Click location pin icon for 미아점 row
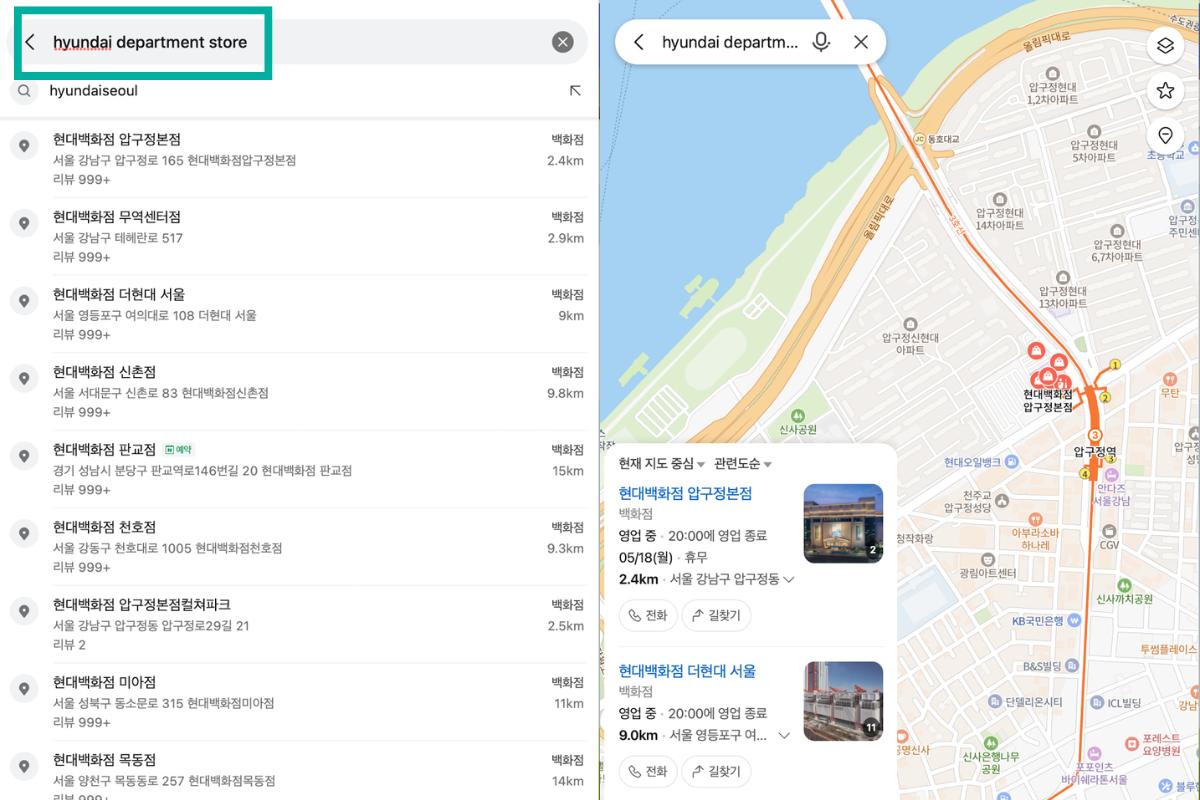 pyautogui.click(x=24, y=689)
